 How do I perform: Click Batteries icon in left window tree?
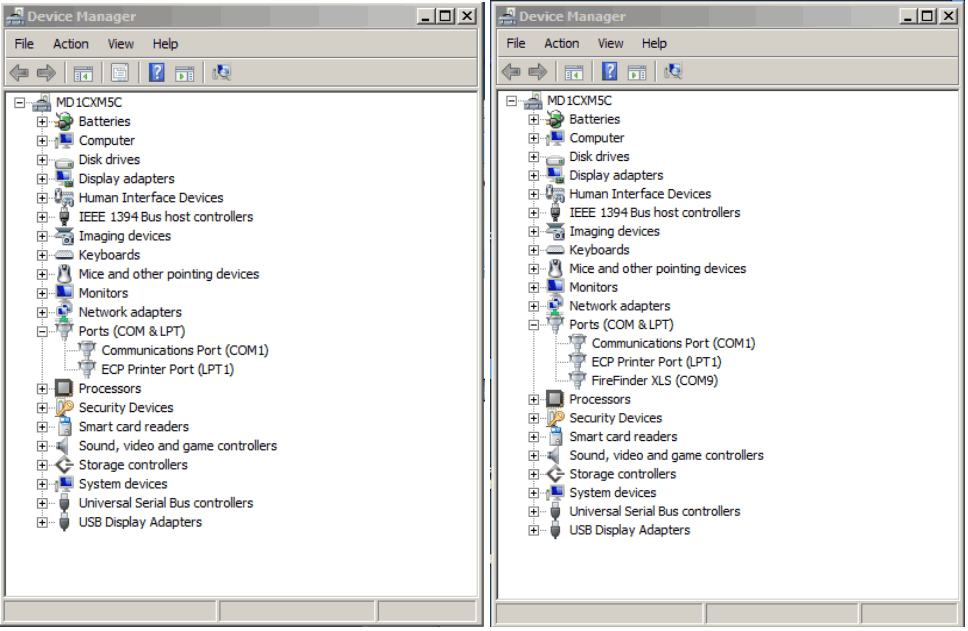(x=64, y=121)
